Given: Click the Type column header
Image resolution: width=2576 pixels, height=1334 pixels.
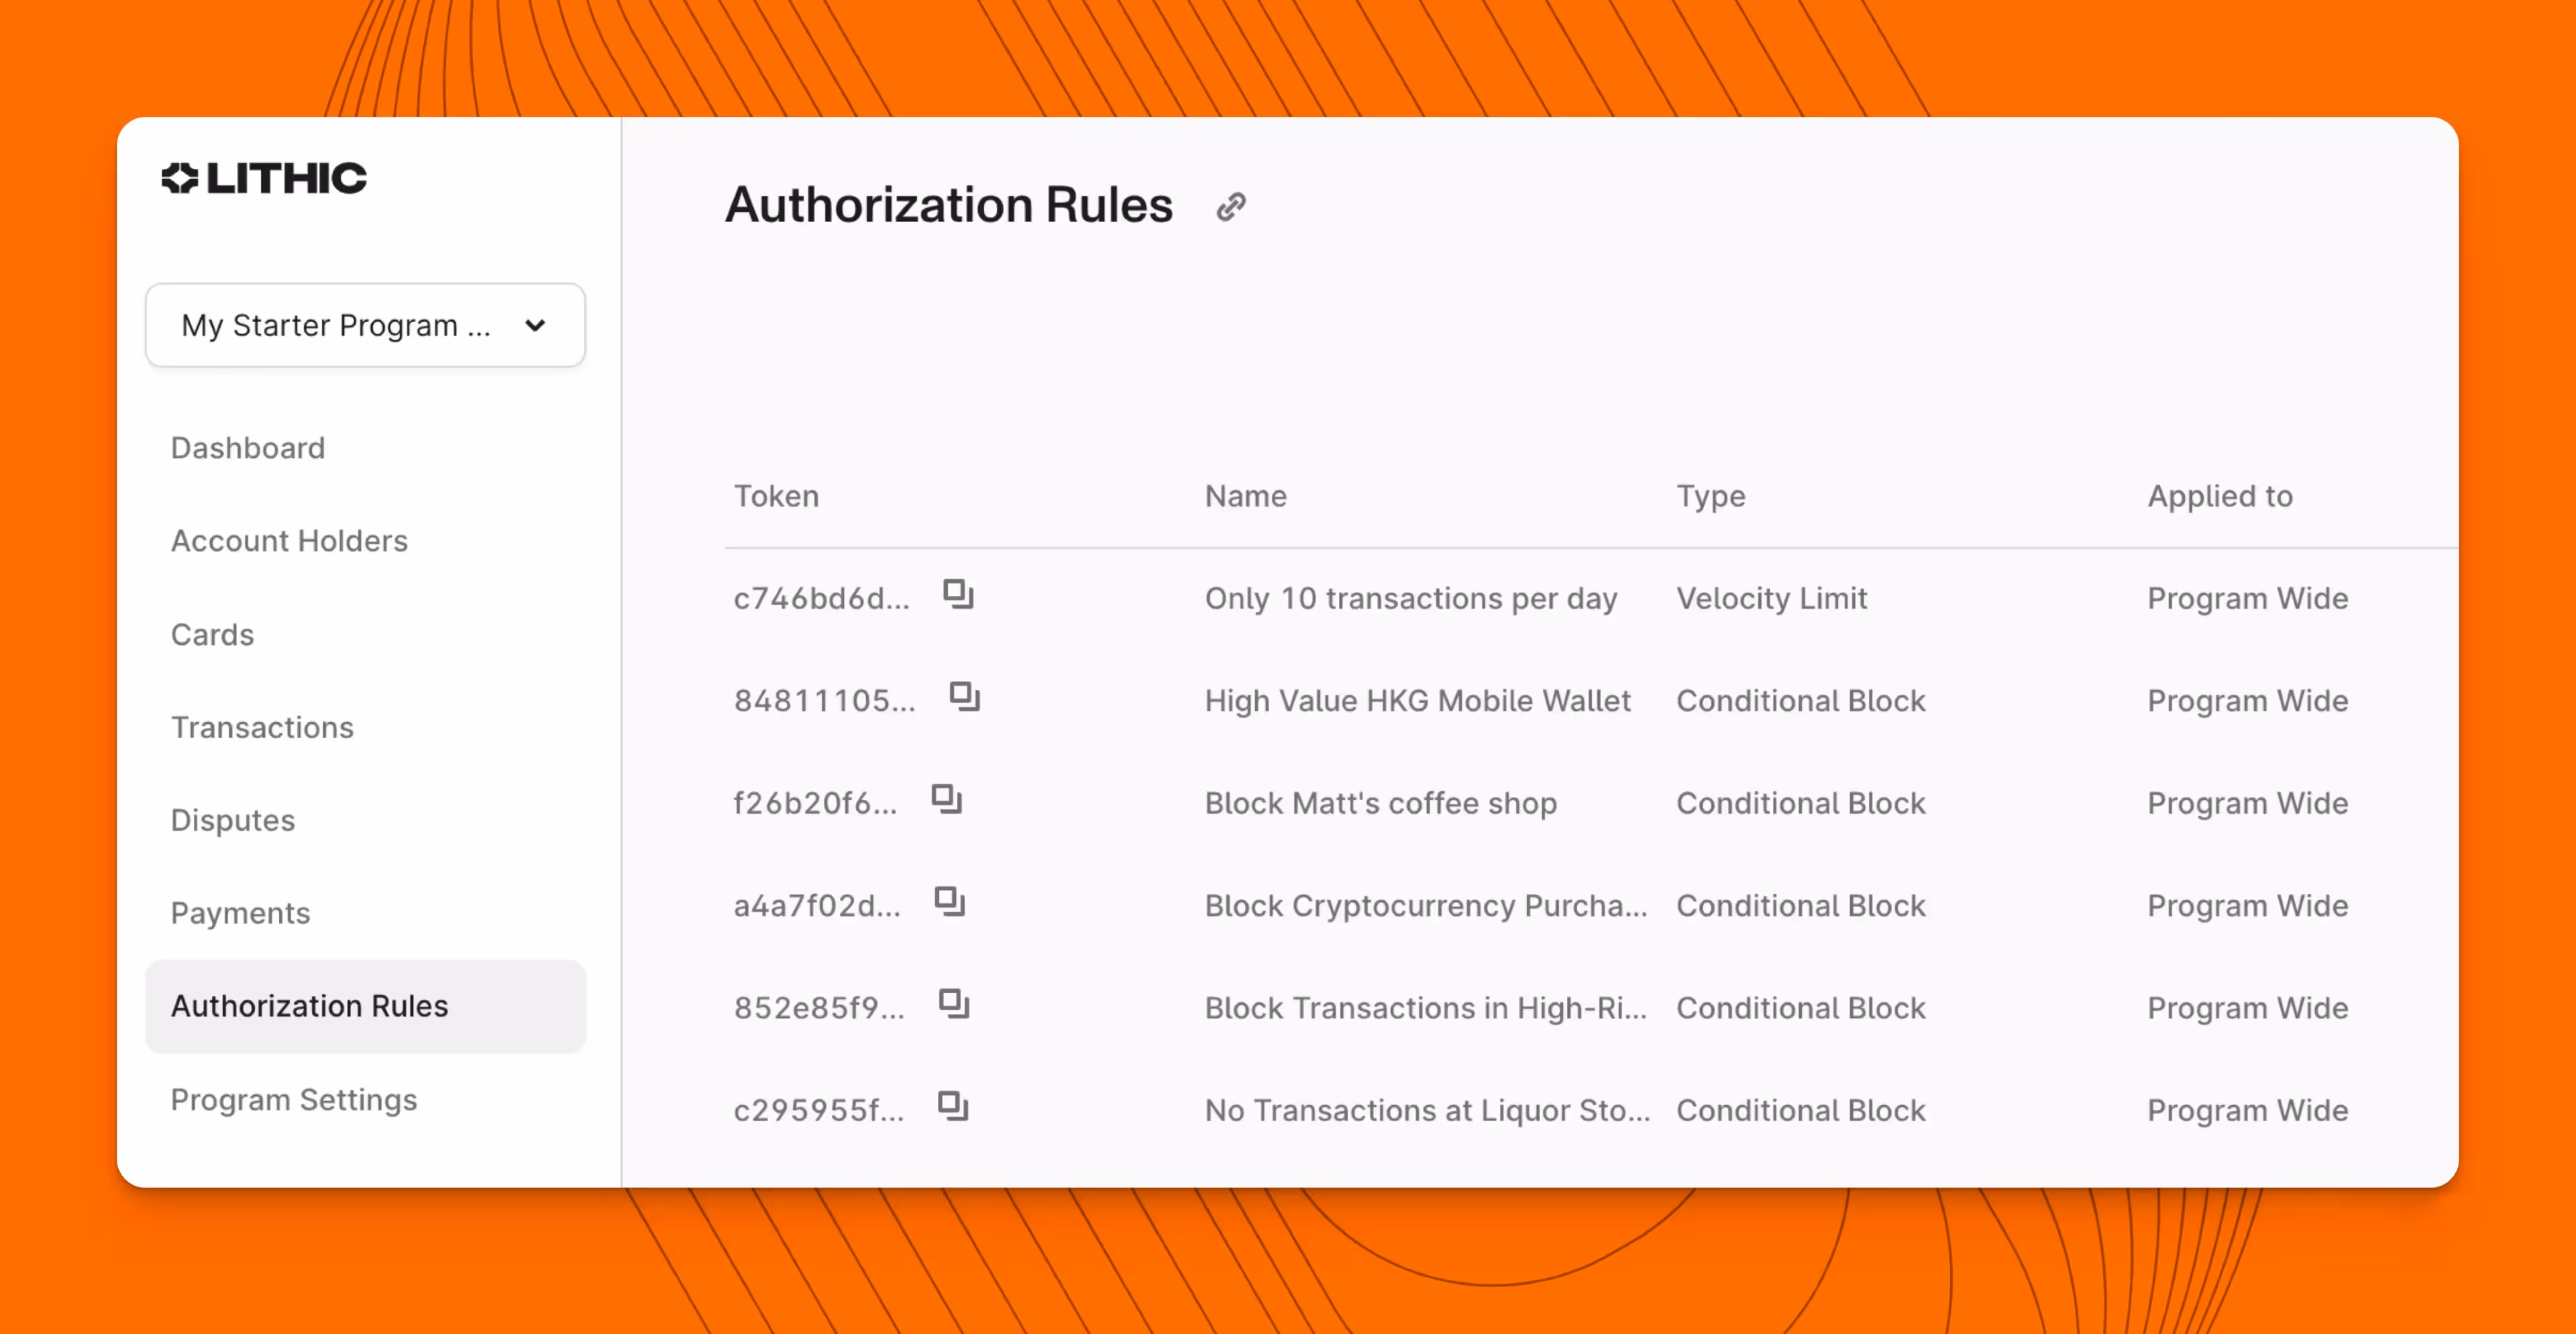Looking at the screenshot, I should [1711, 497].
